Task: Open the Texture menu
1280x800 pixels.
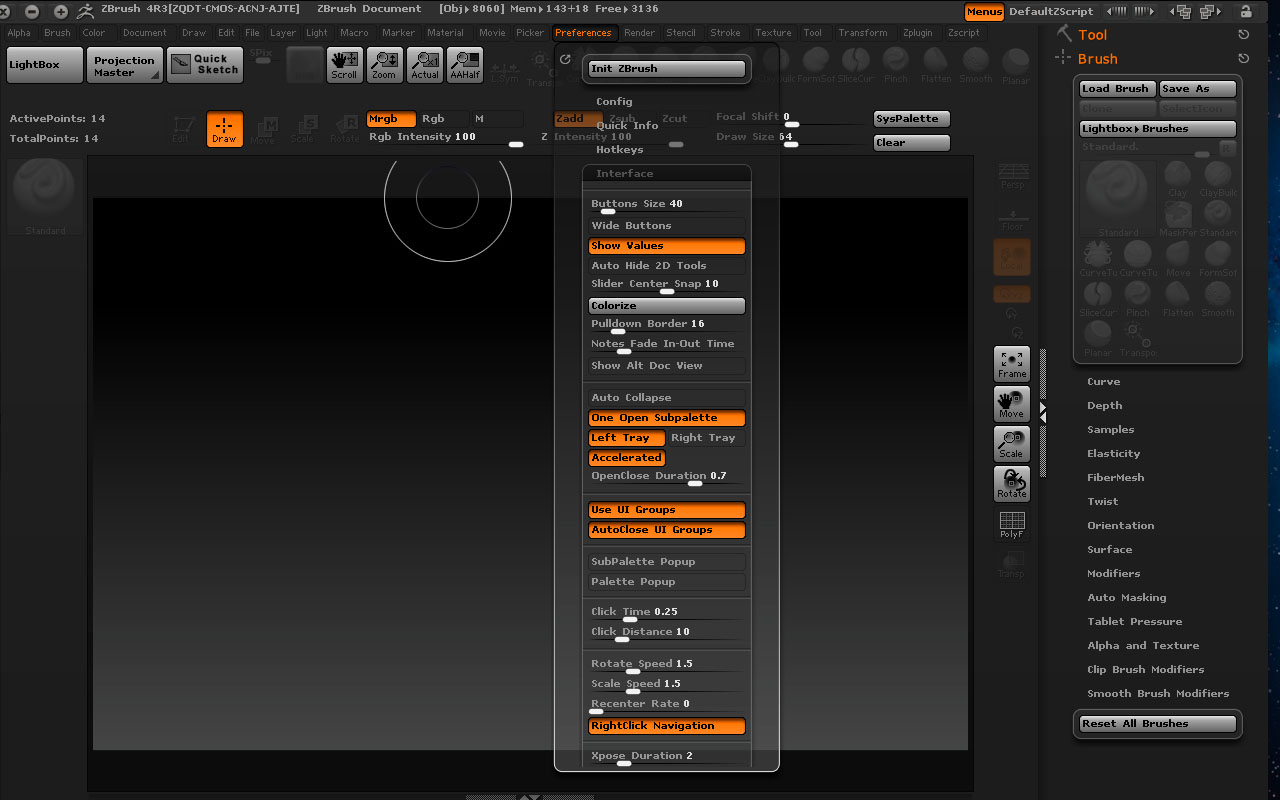Action: 773,33
